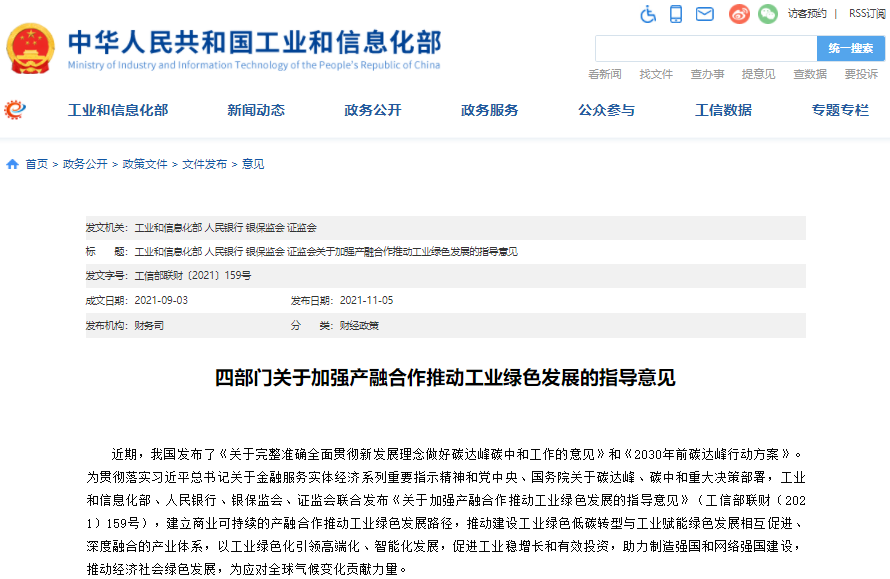This screenshot has width=890, height=579.
Task: Switch to the 工信数据 navigation tab
Action: (x=722, y=110)
